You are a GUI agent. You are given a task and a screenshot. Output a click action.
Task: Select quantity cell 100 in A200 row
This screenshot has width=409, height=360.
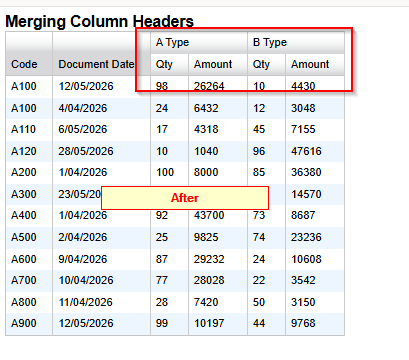[170, 172]
